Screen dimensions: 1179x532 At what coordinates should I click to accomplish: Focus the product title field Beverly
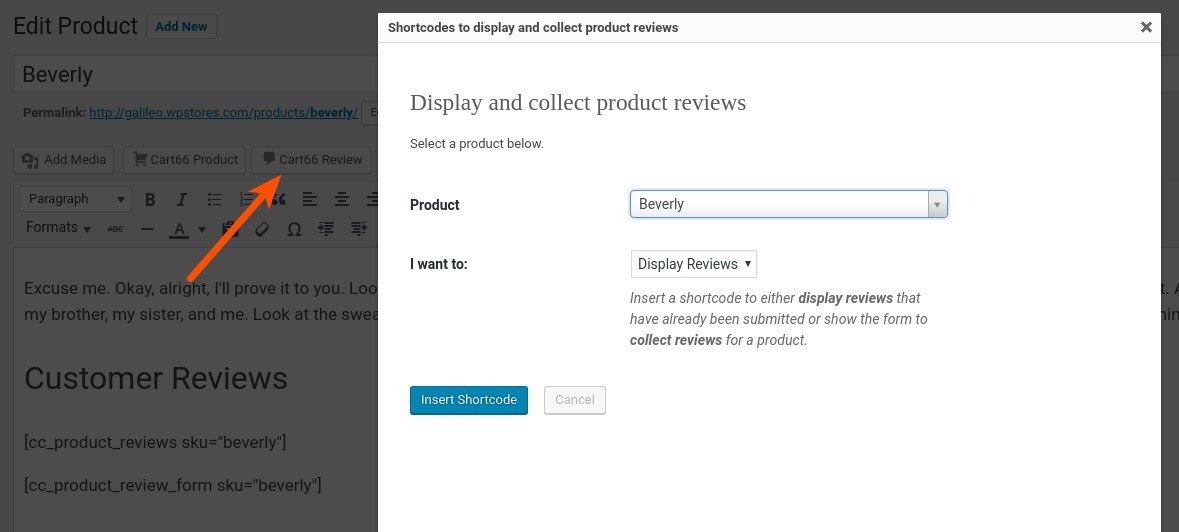point(195,74)
